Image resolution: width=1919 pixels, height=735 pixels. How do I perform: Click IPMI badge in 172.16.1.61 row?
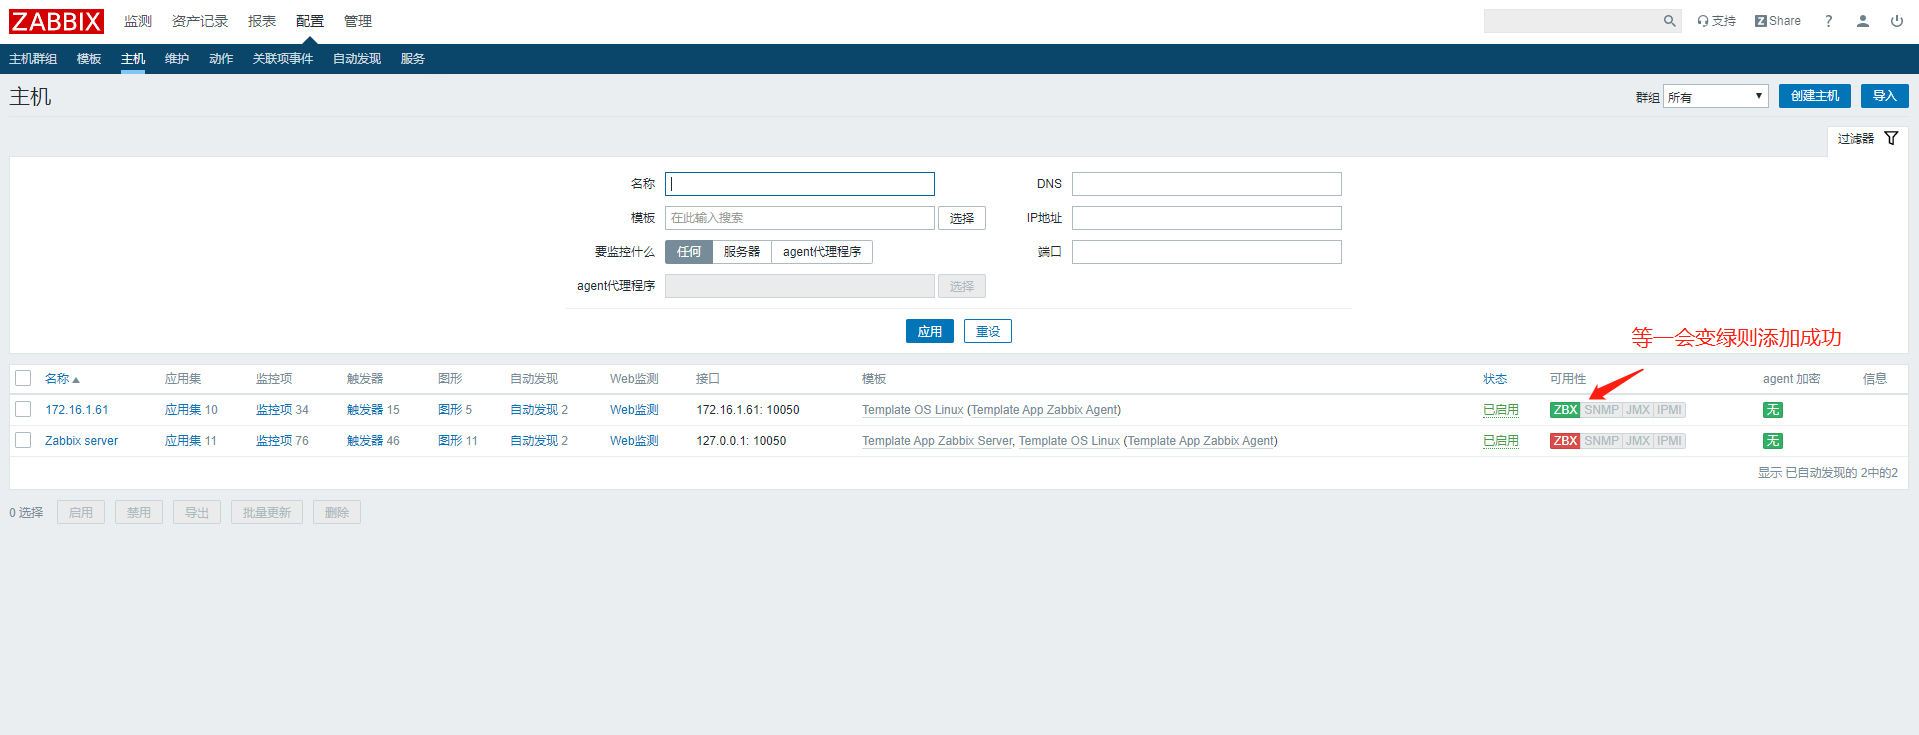click(1670, 410)
